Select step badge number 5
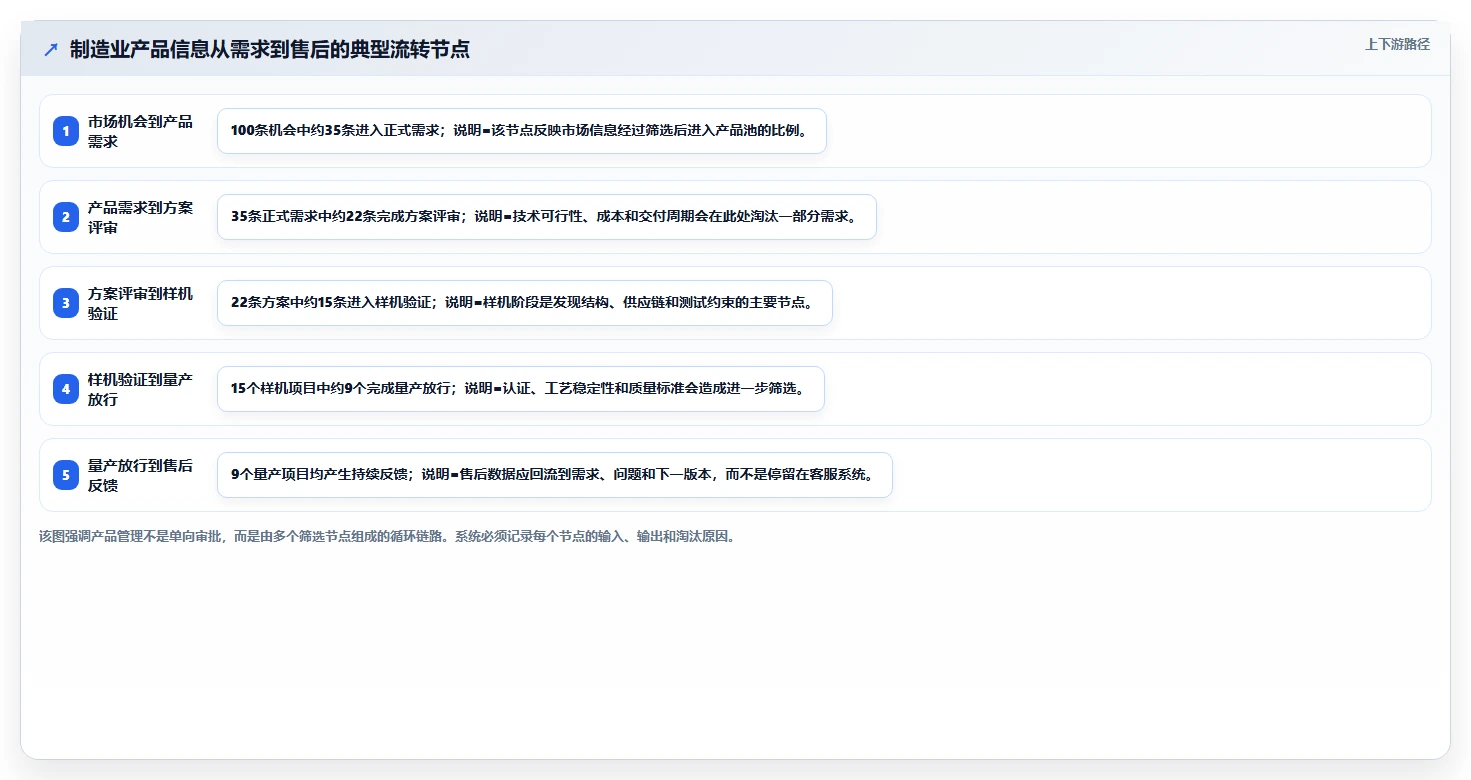The height and width of the screenshot is (780, 1471). (66, 475)
